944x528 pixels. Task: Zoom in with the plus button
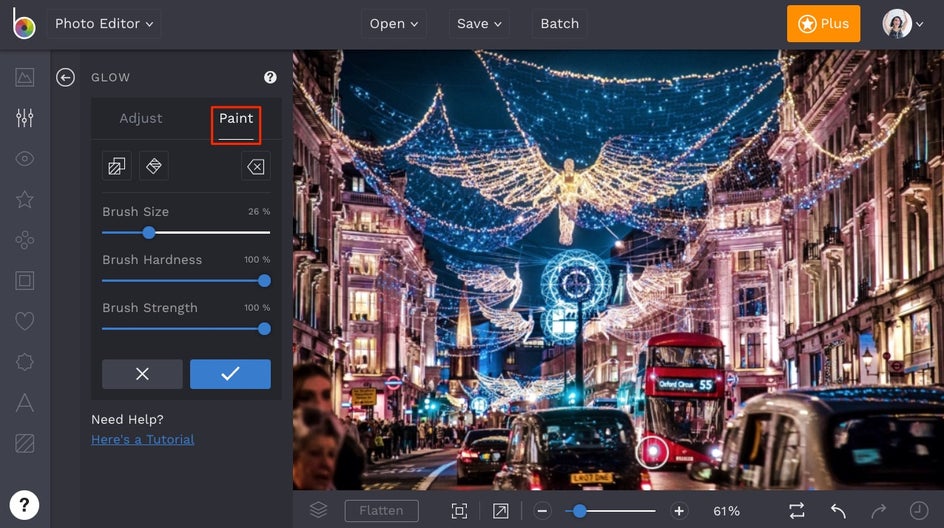679,511
